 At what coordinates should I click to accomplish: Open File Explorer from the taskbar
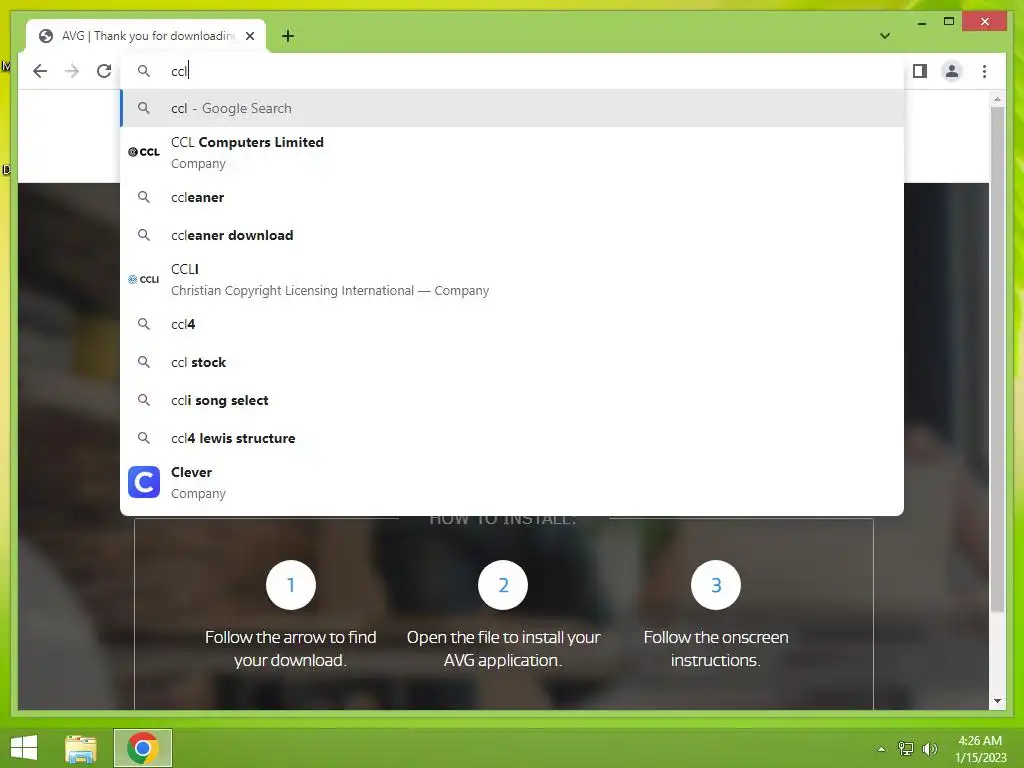pyautogui.click(x=81, y=748)
